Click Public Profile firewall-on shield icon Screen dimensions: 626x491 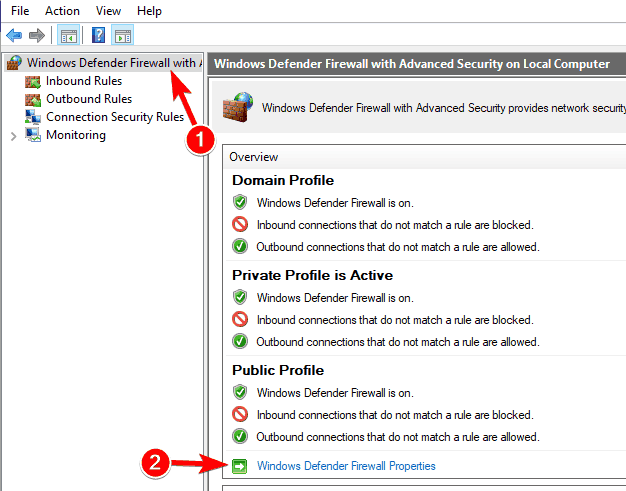pyautogui.click(x=240, y=392)
